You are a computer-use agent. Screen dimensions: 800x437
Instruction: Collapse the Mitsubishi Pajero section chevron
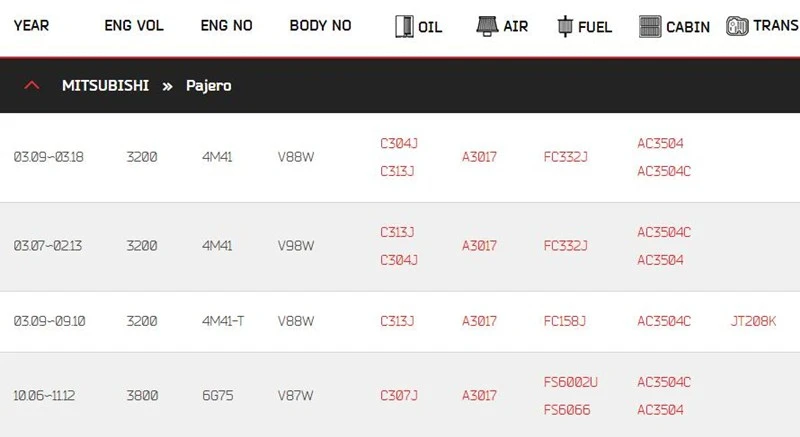pos(32,85)
